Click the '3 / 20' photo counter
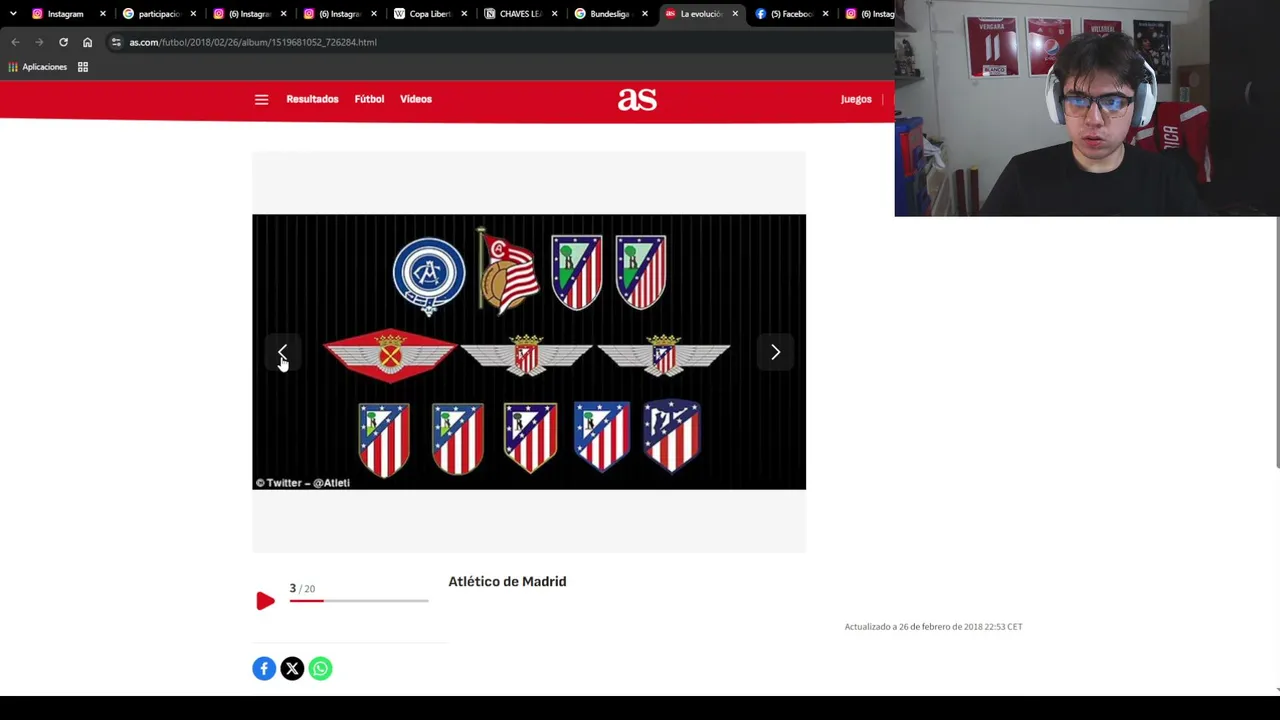 [x=302, y=588]
